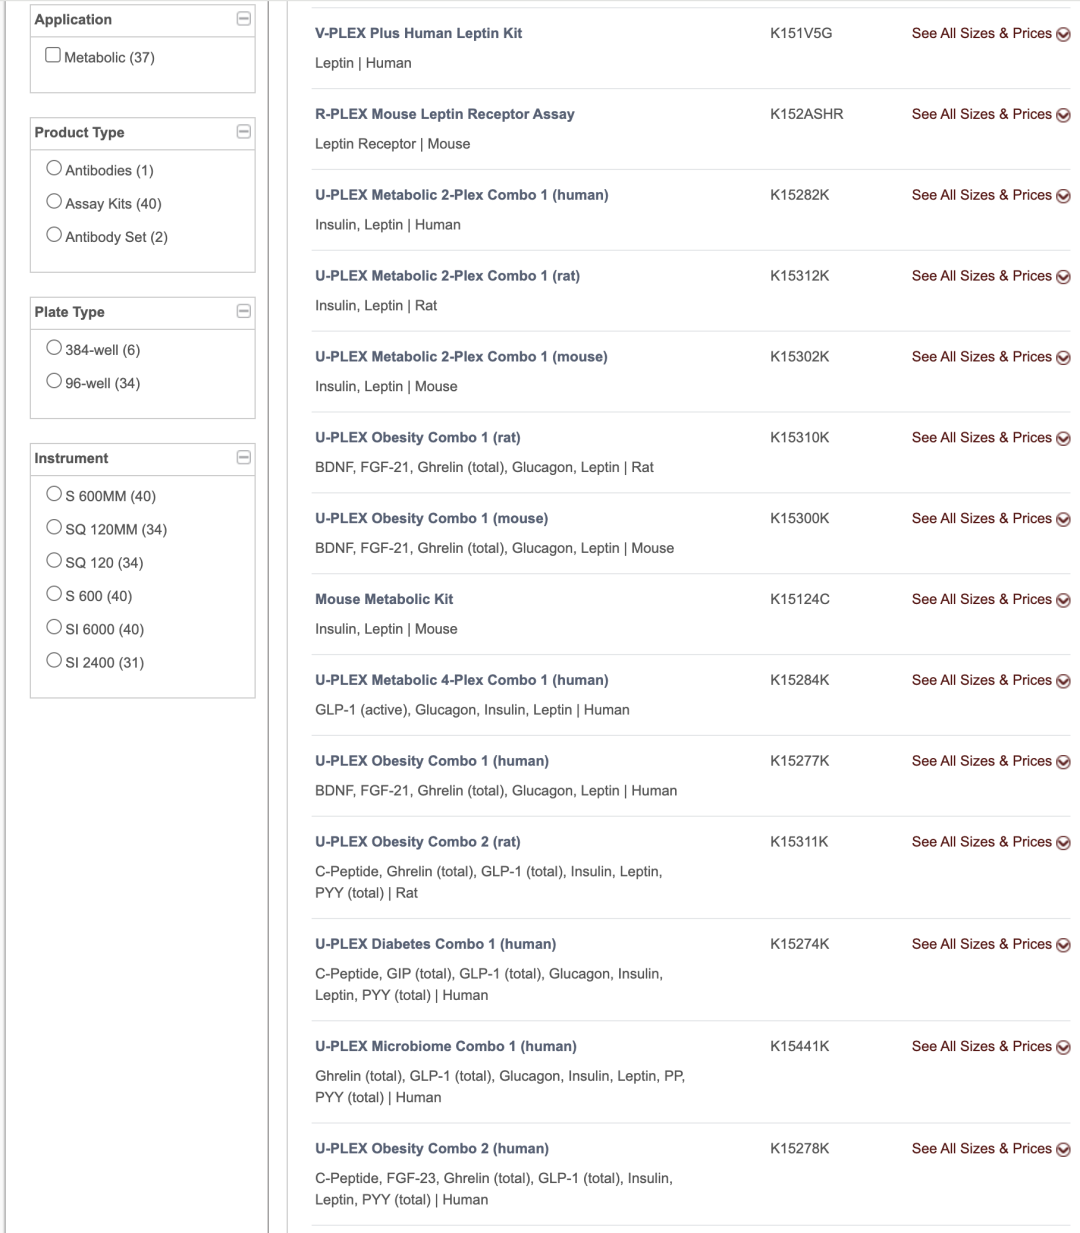Screen dimensions: 1080x1233
Task: Open U-PLEX Metabolic 4-Plex Combo 1 (human)
Action: tap(462, 680)
